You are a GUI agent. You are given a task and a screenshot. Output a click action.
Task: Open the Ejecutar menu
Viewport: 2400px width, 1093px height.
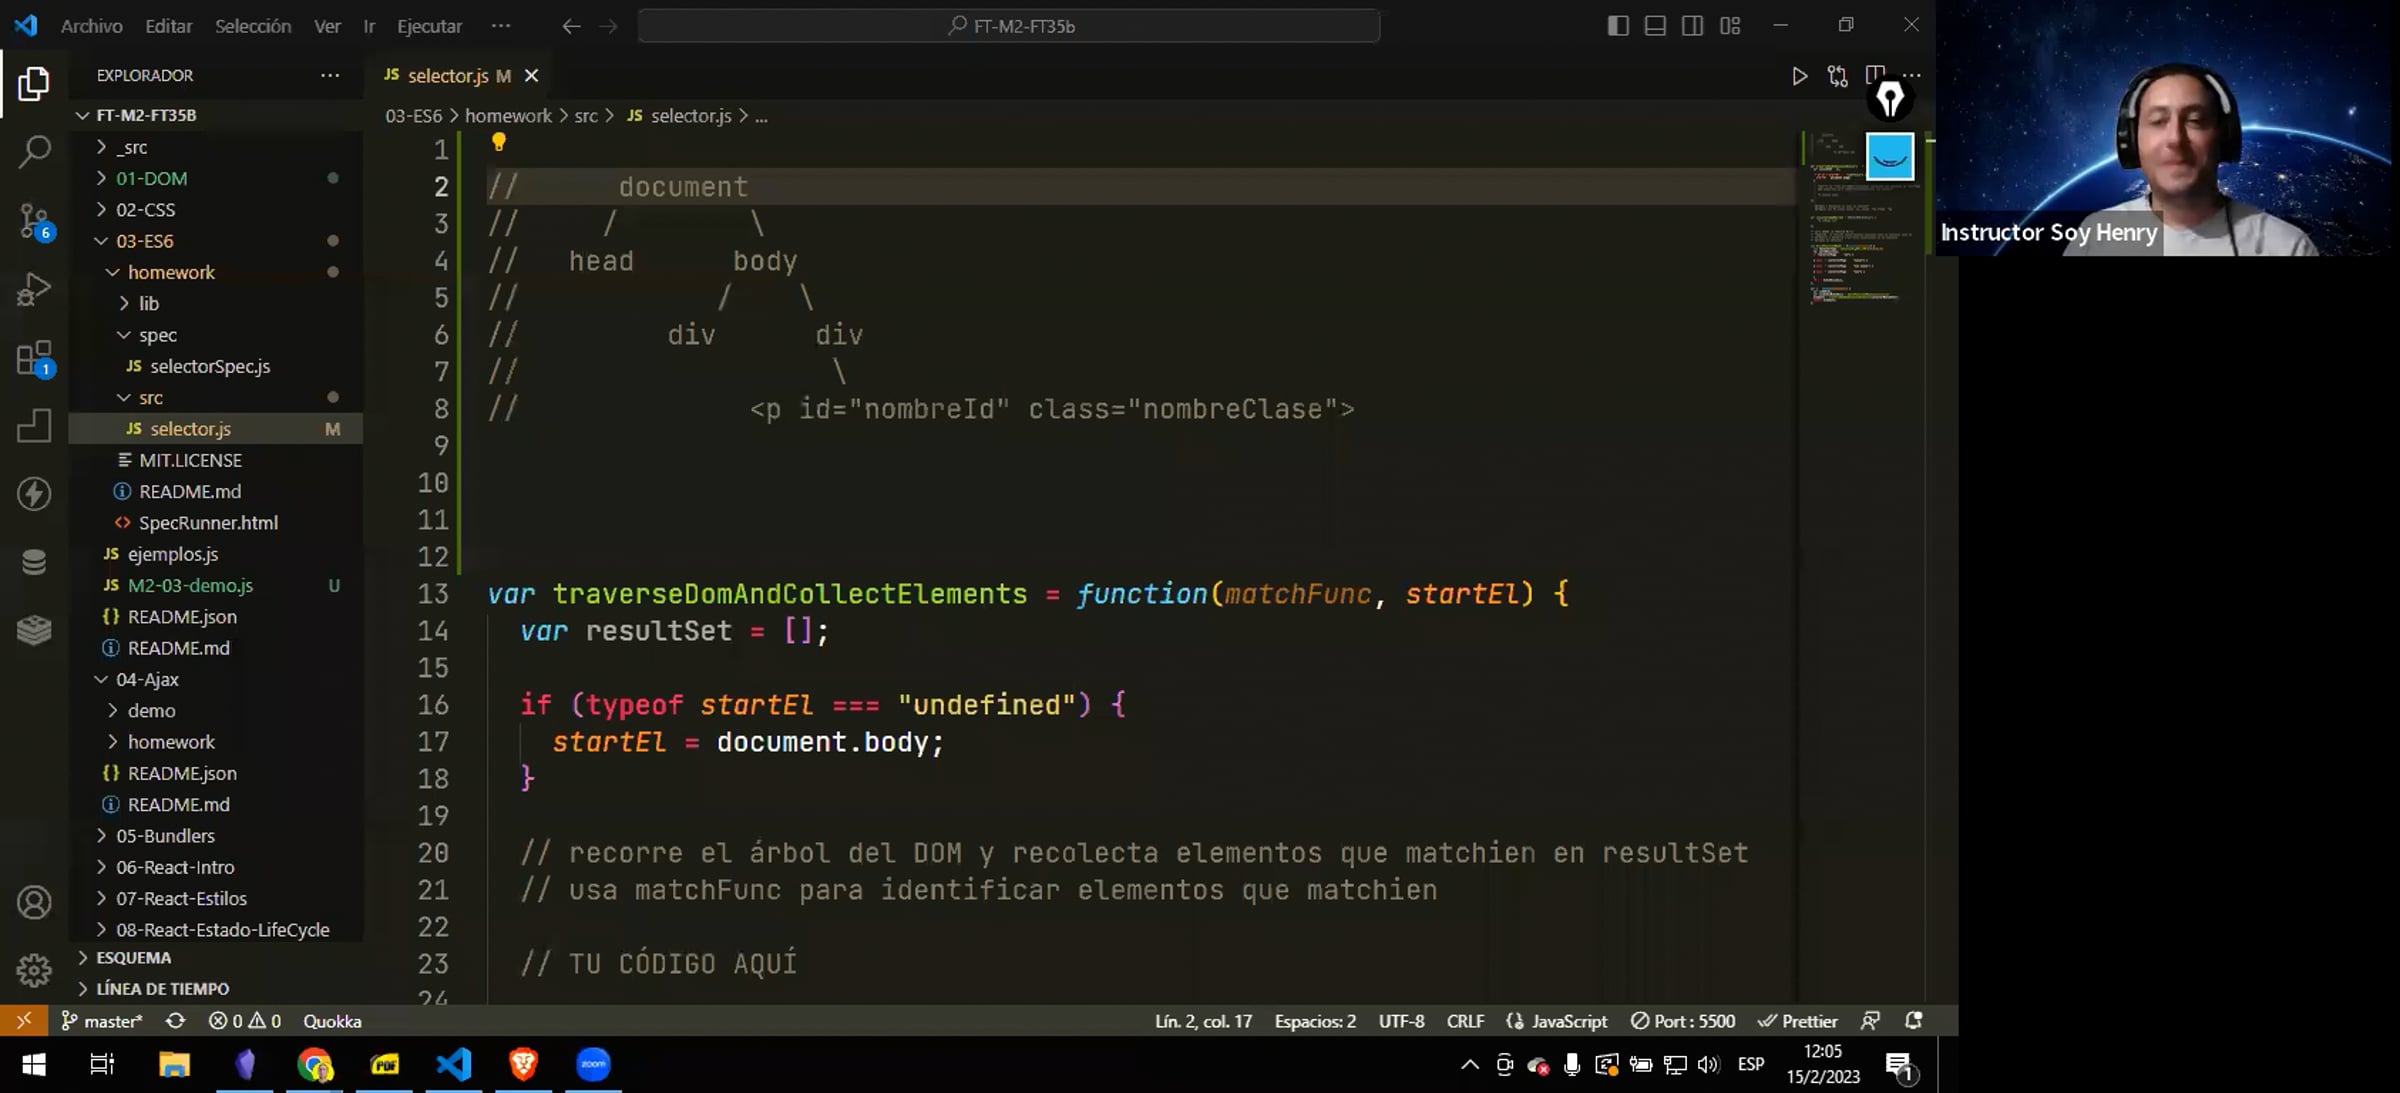tap(429, 26)
